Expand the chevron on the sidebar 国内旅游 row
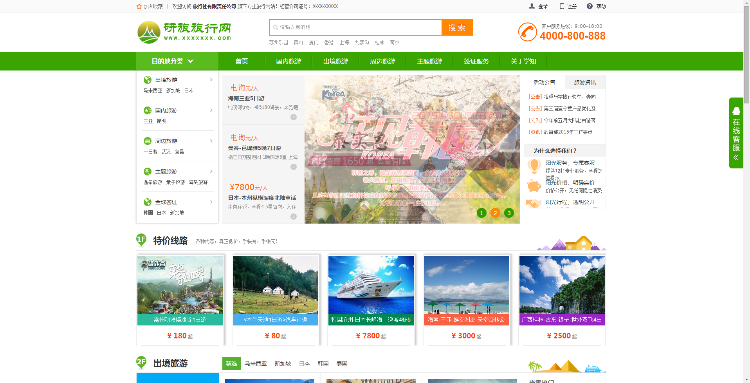The width and height of the screenshot is (750, 383). 211,110
